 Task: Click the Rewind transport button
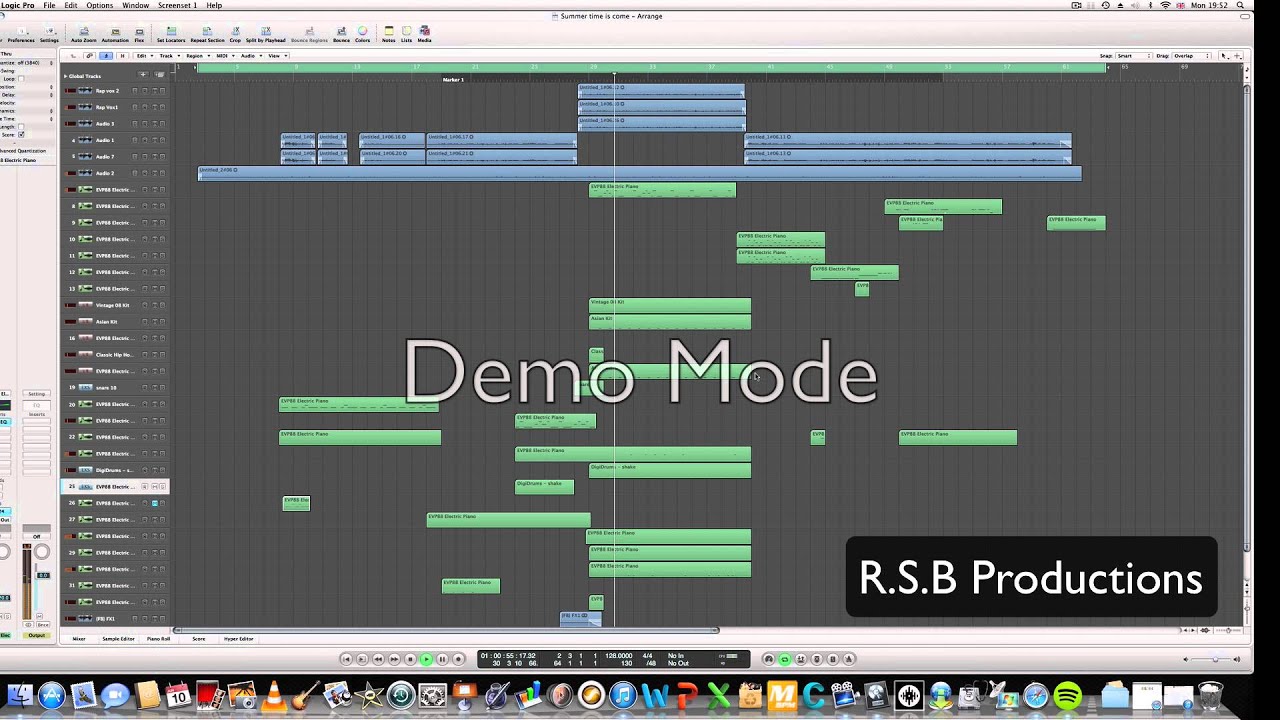378,659
